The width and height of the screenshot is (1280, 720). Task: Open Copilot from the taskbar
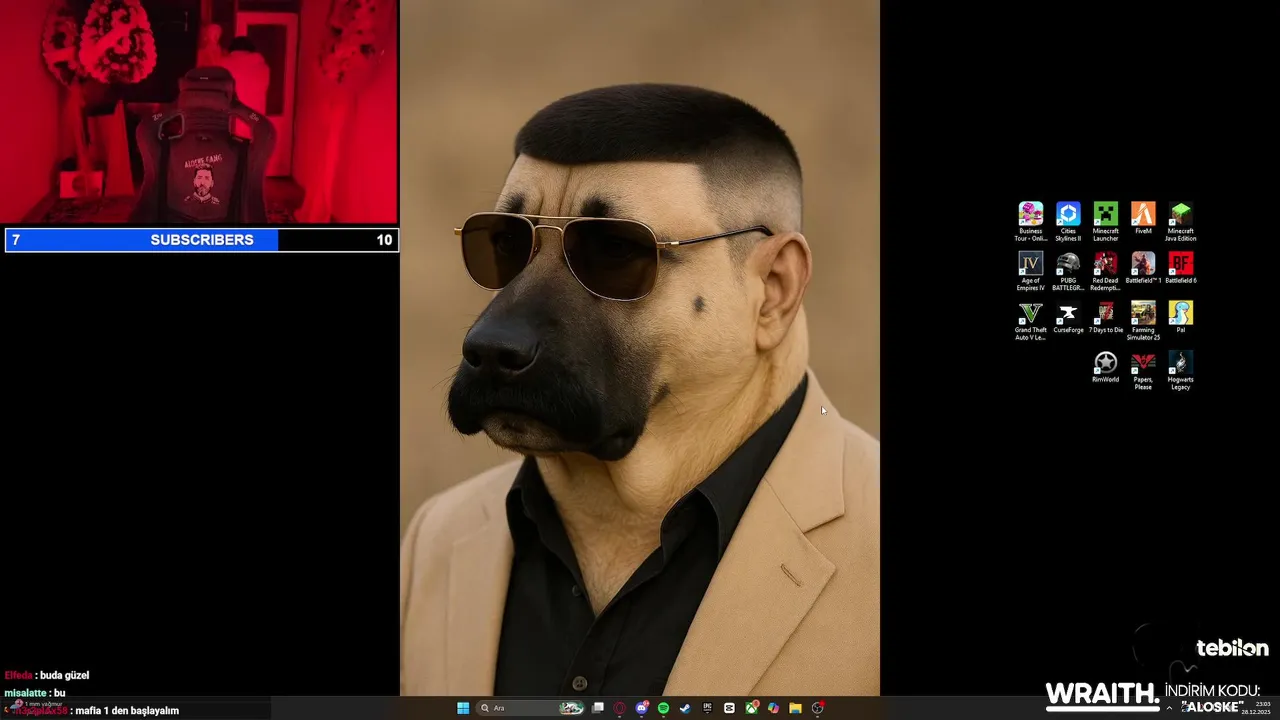pyautogui.click(x=773, y=708)
